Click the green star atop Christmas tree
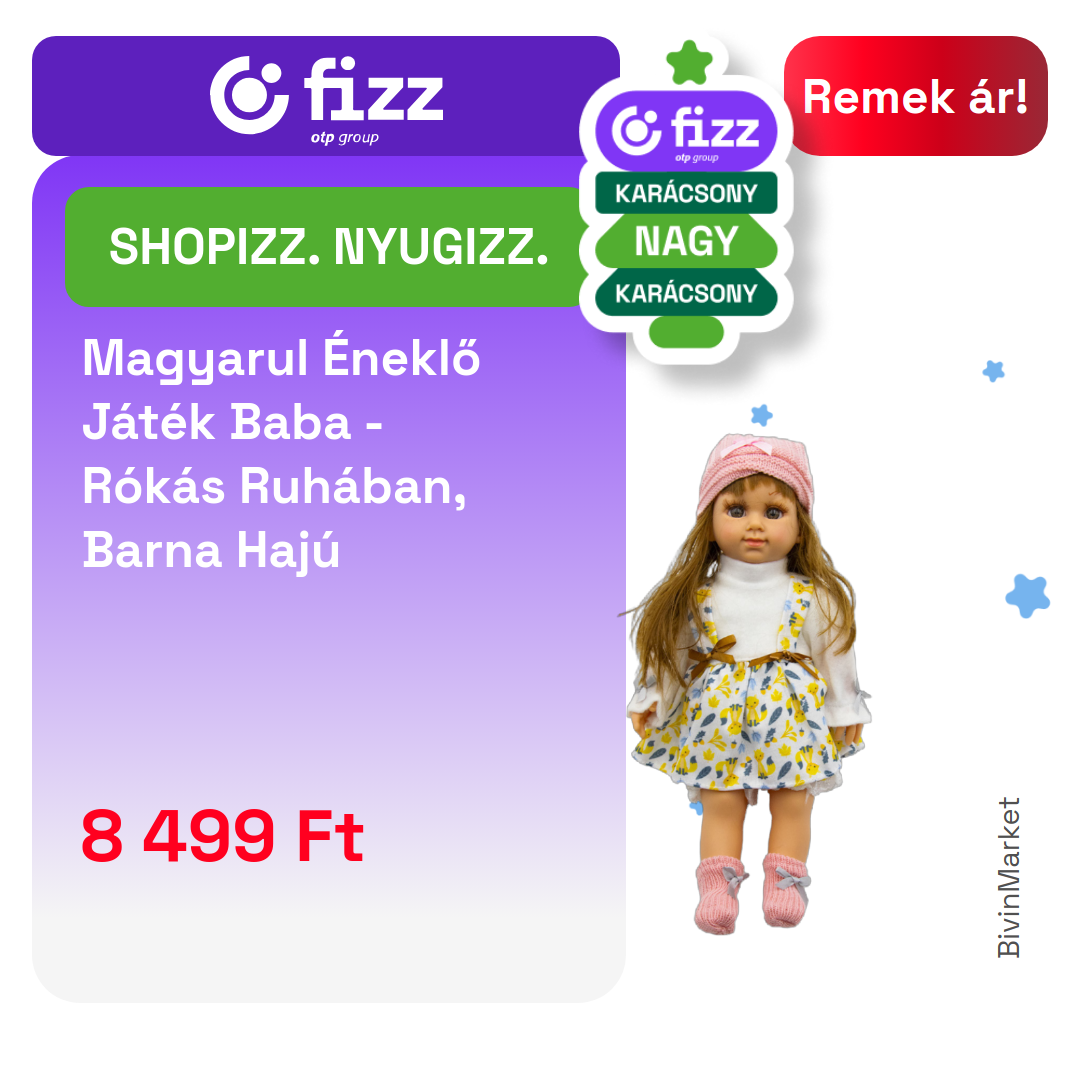This screenshot has width=1080, height=1080. pos(689,63)
